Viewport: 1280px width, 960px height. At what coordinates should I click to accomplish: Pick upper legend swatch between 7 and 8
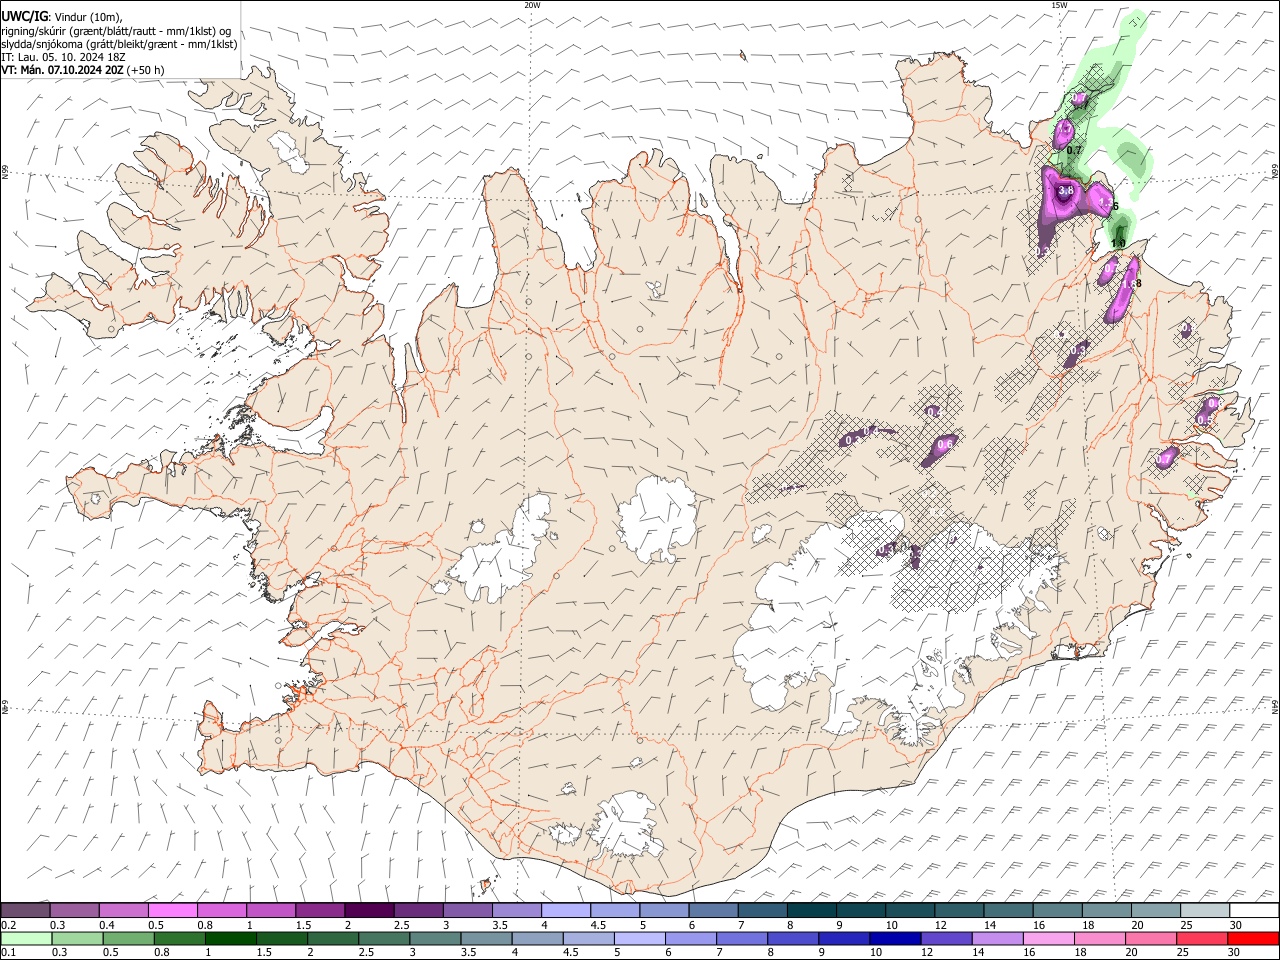(762, 910)
